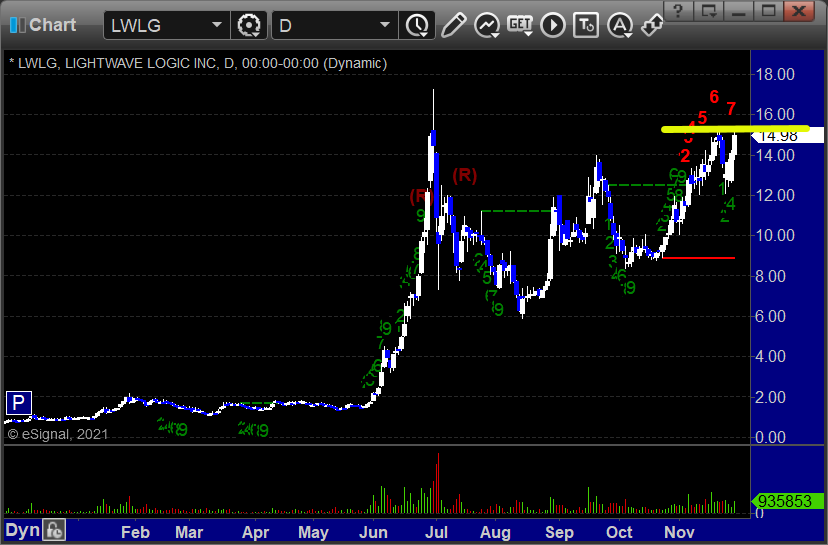Click the 10.00 price axis label
828x545 pixels.
click(775, 236)
